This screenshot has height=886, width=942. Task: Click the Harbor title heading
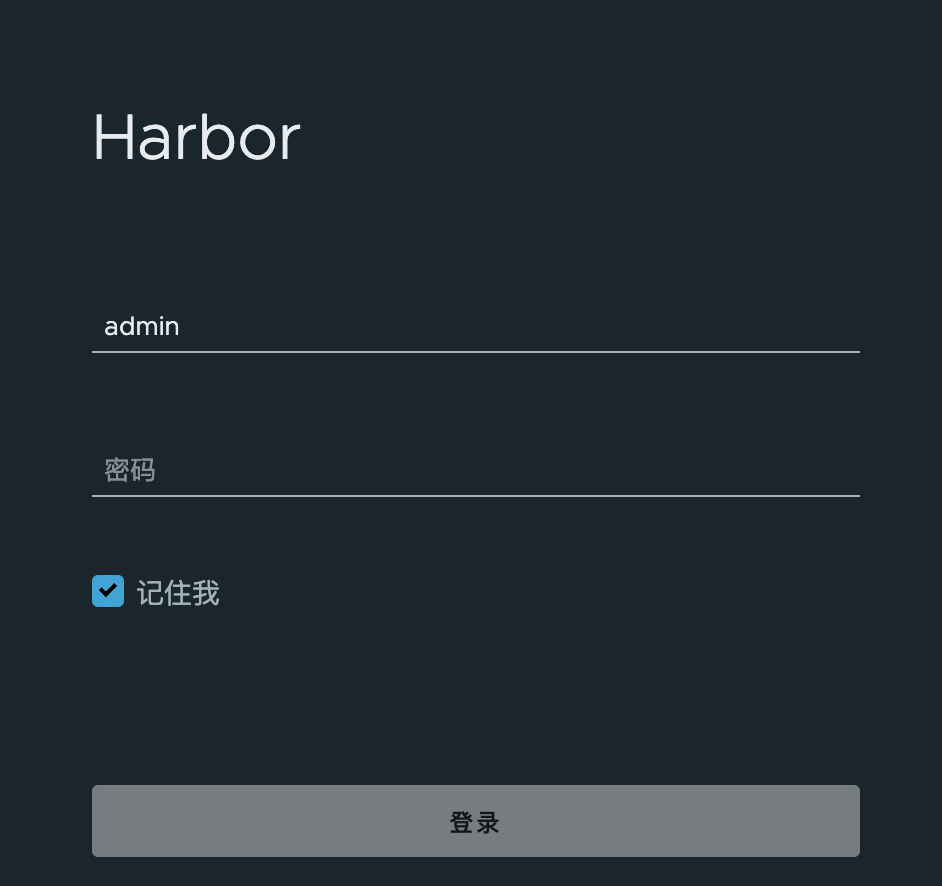tap(196, 138)
